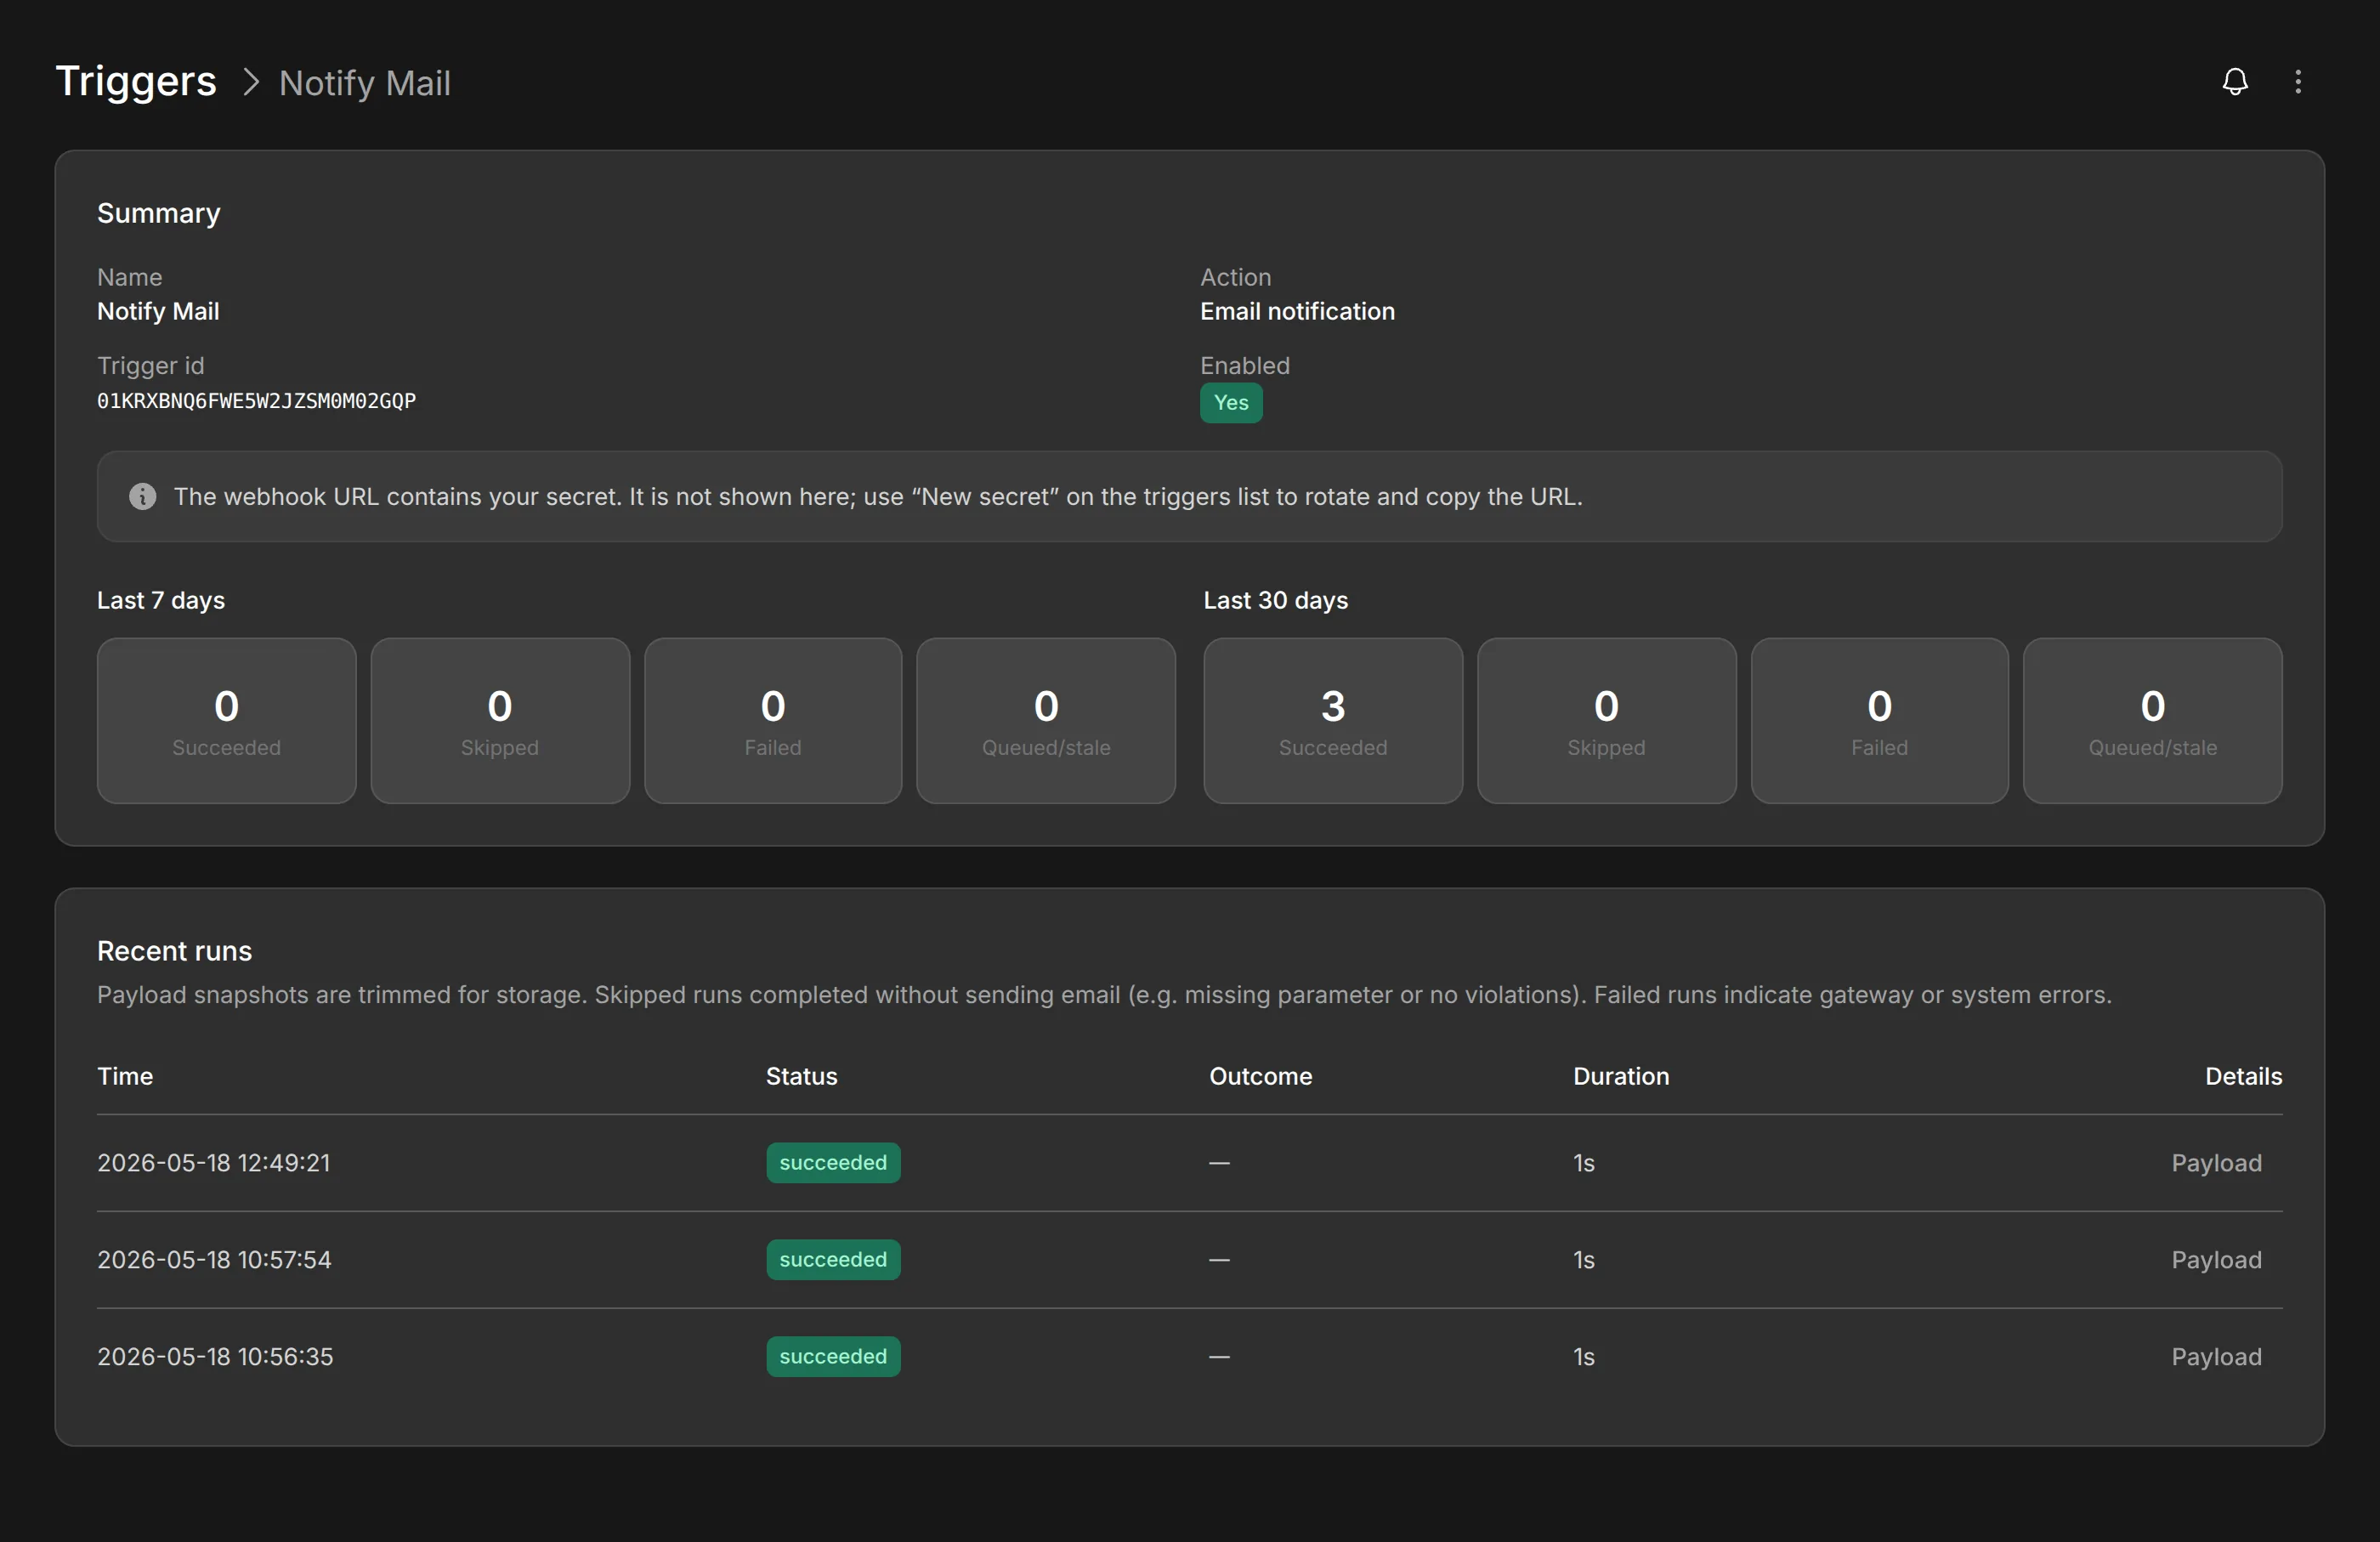Click the Last 30 days Queued/stale card
The width and height of the screenshot is (2380, 1542).
pos(2153,721)
